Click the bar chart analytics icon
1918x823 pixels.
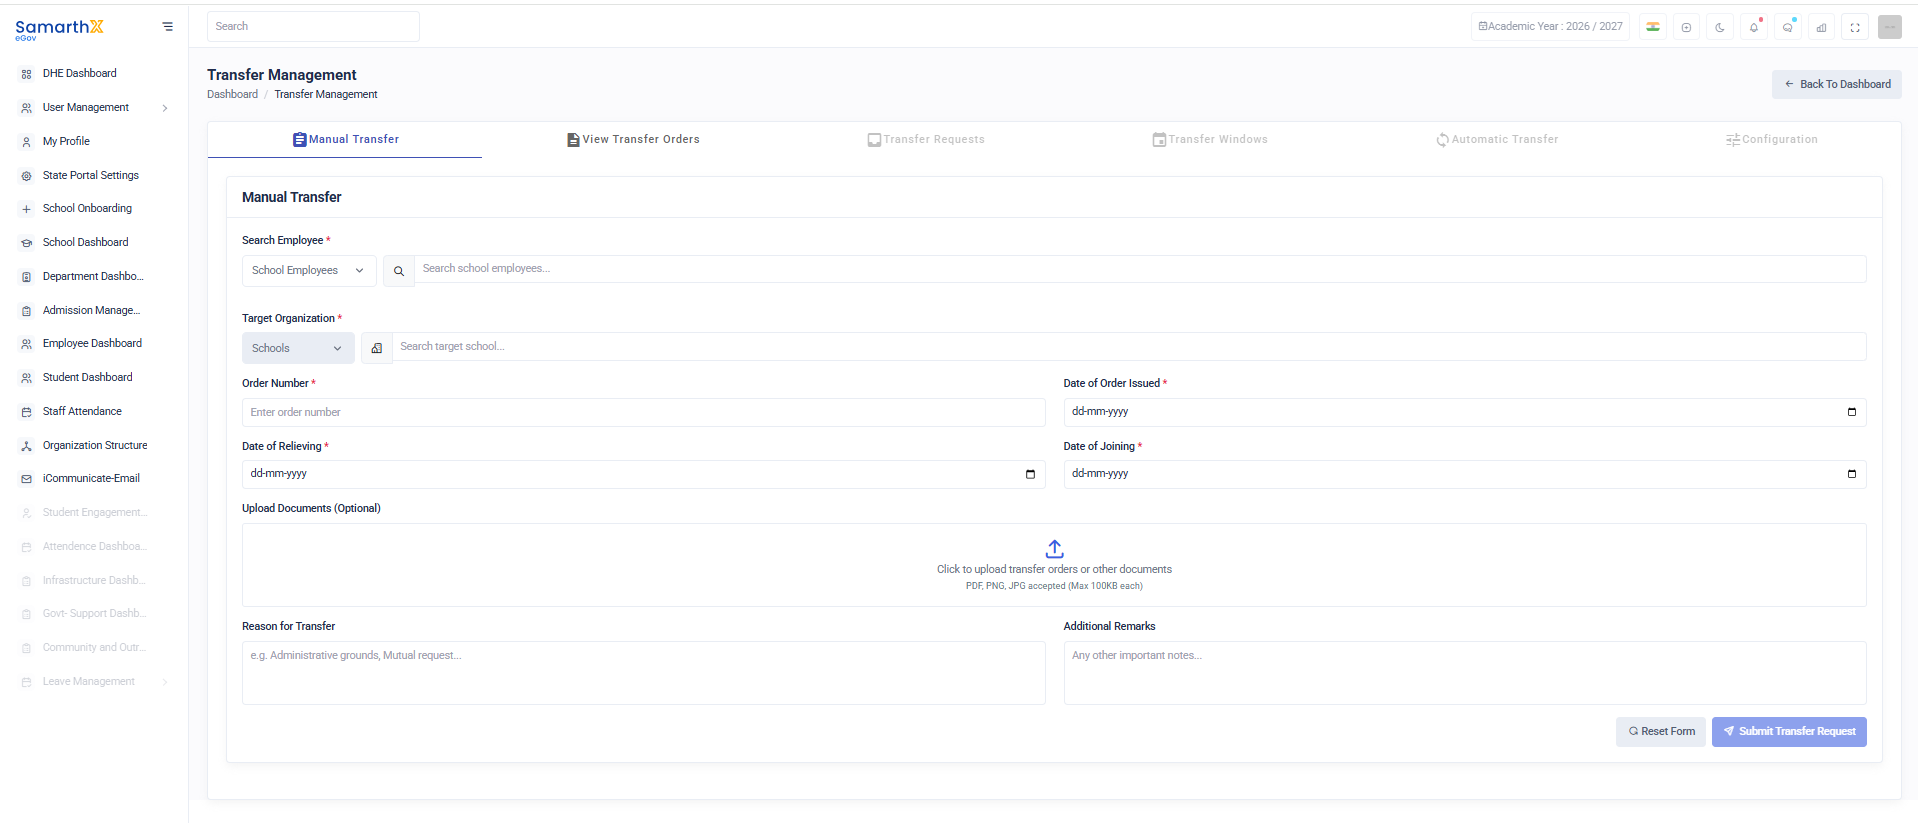1822,27
